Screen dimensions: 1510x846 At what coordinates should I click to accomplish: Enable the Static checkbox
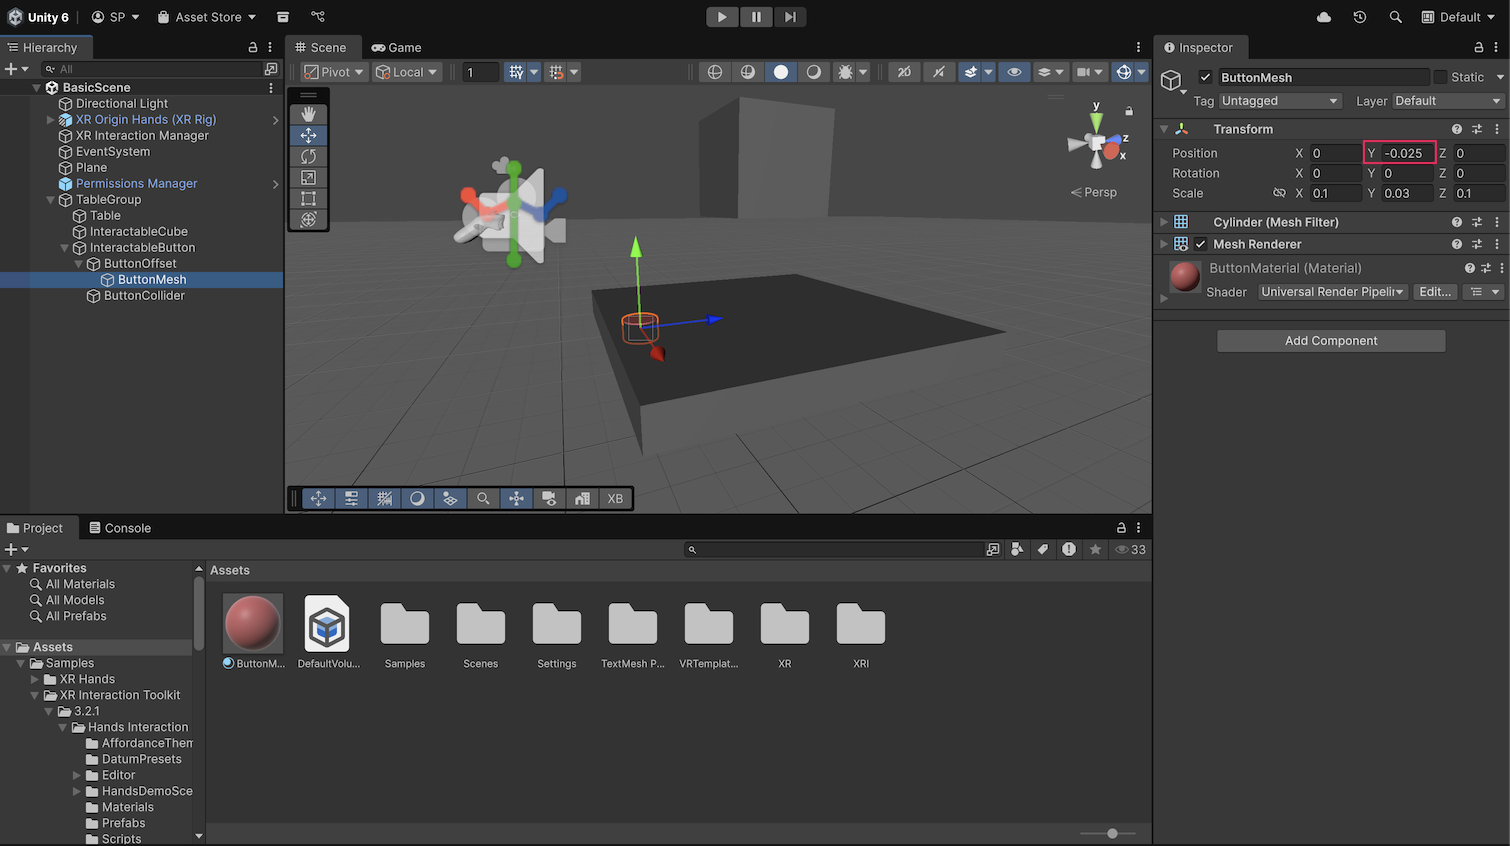pos(1440,77)
